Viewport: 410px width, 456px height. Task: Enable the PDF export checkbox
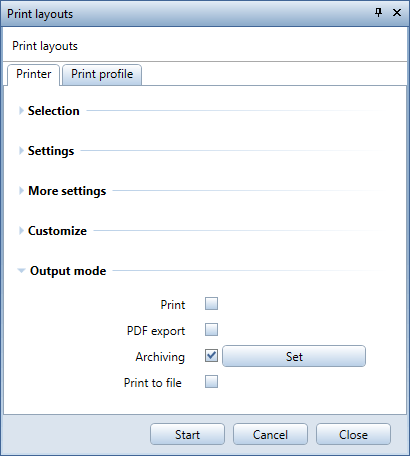(211, 330)
